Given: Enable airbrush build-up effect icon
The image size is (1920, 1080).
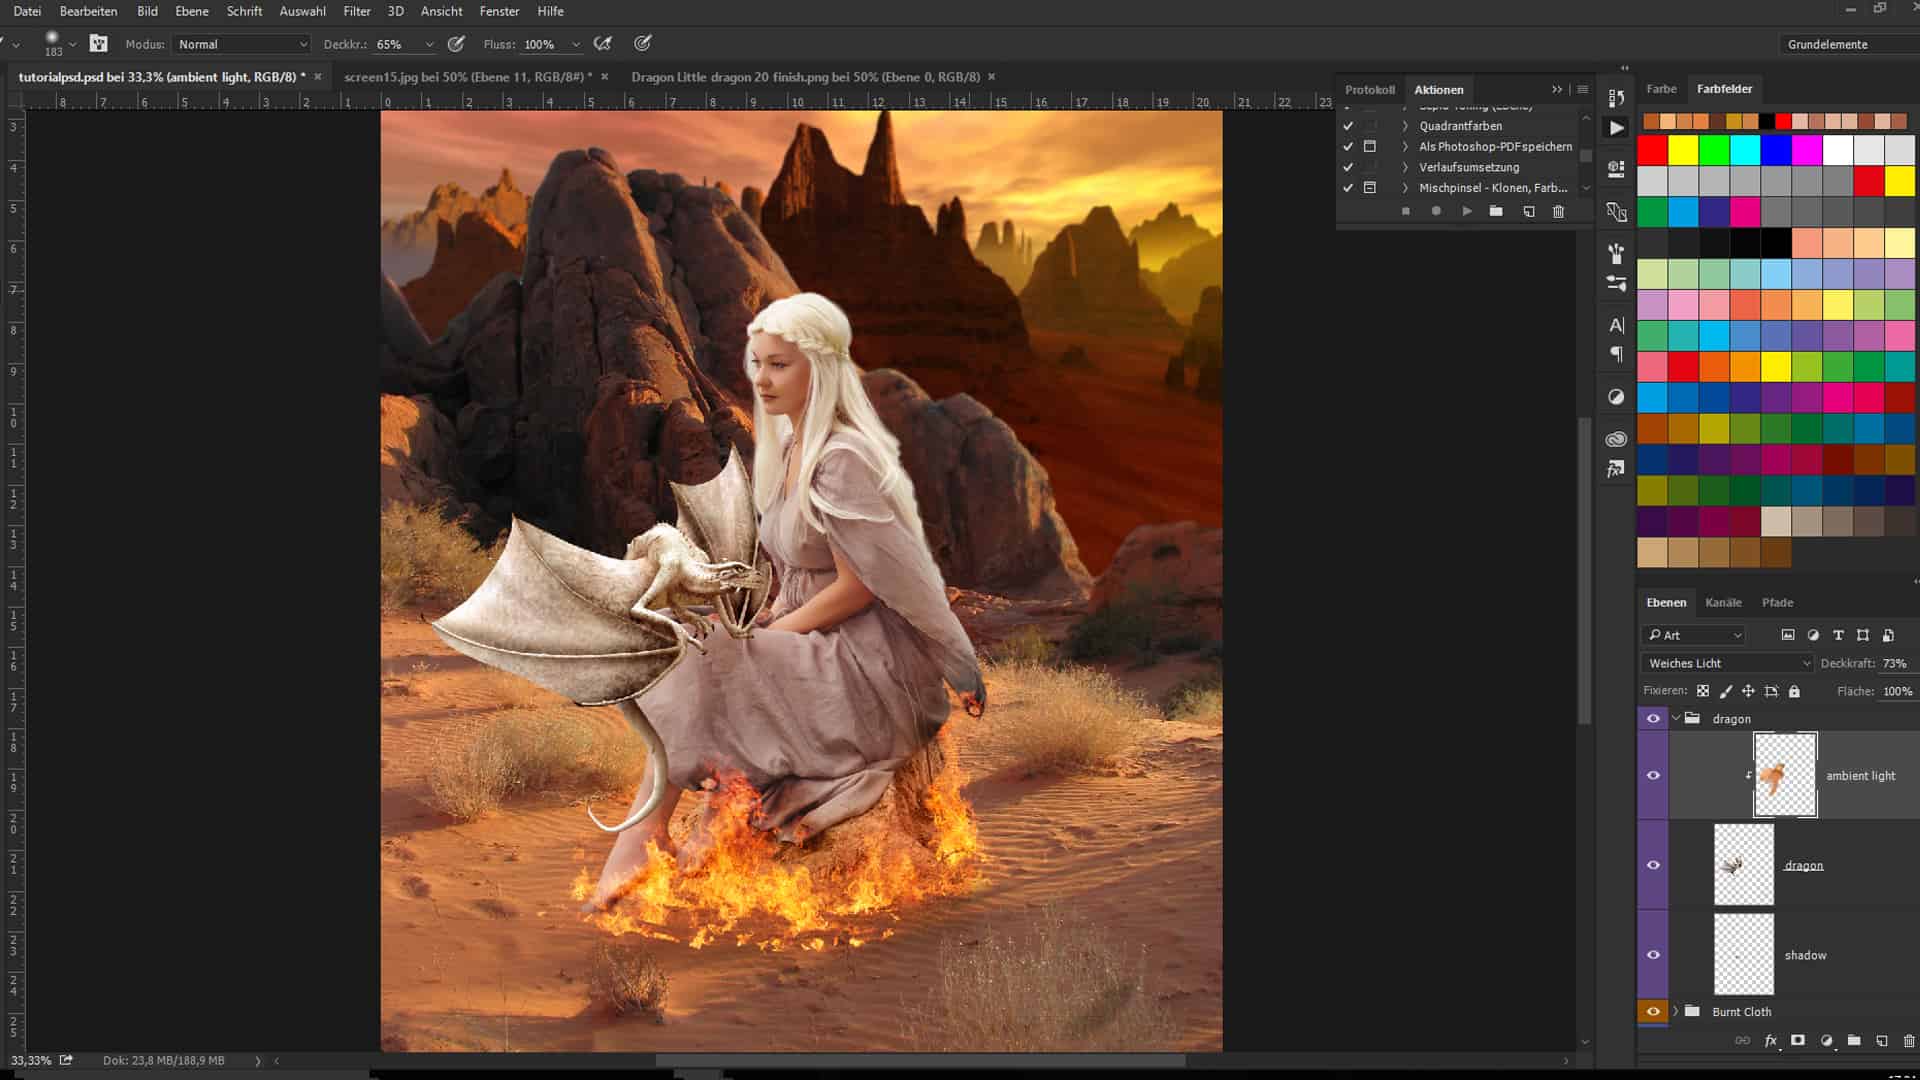Looking at the screenshot, I should 602,44.
